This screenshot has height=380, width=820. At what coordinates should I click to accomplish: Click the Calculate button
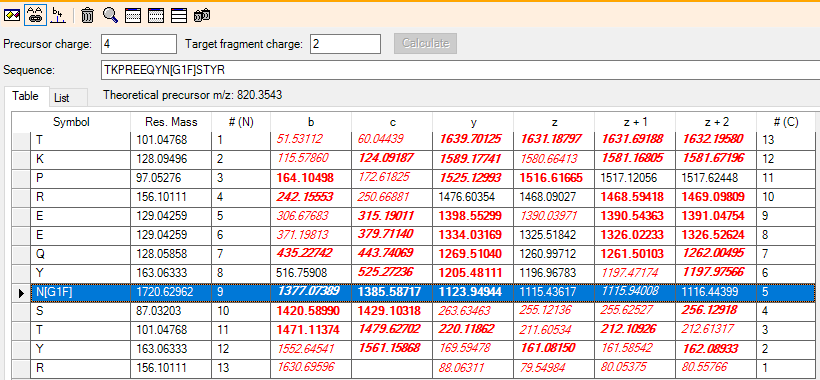pos(425,43)
